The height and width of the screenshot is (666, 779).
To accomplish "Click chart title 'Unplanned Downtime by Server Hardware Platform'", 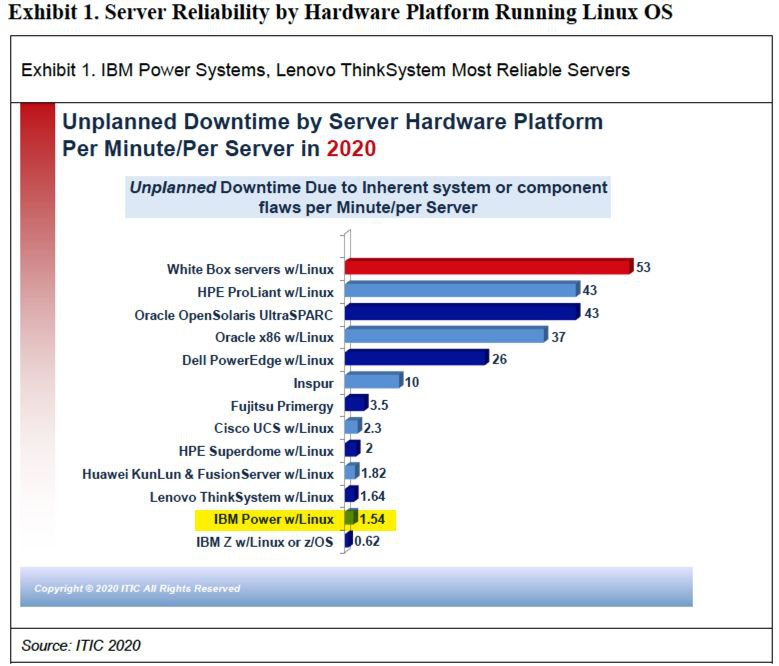I will tap(332, 122).
